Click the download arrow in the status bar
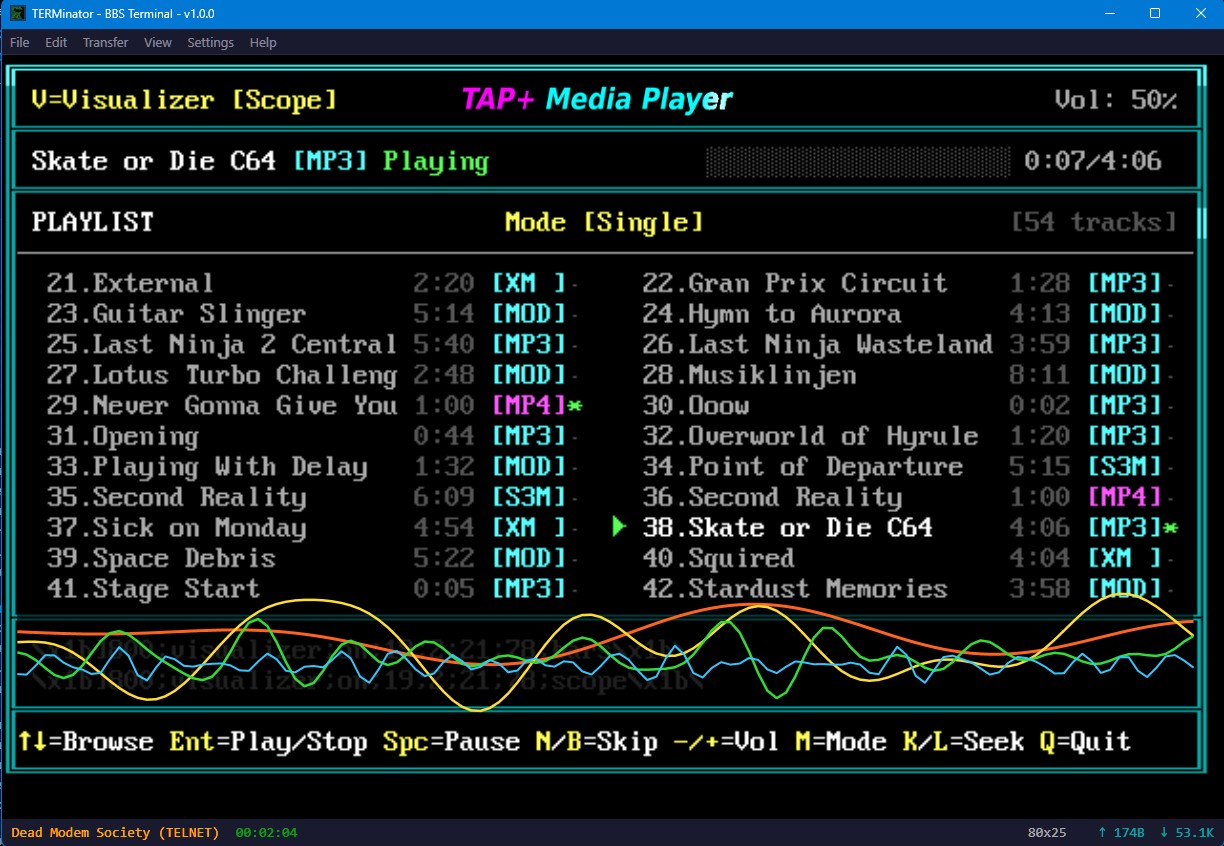The height and width of the screenshot is (846, 1224). click(x=1163, y=832)
